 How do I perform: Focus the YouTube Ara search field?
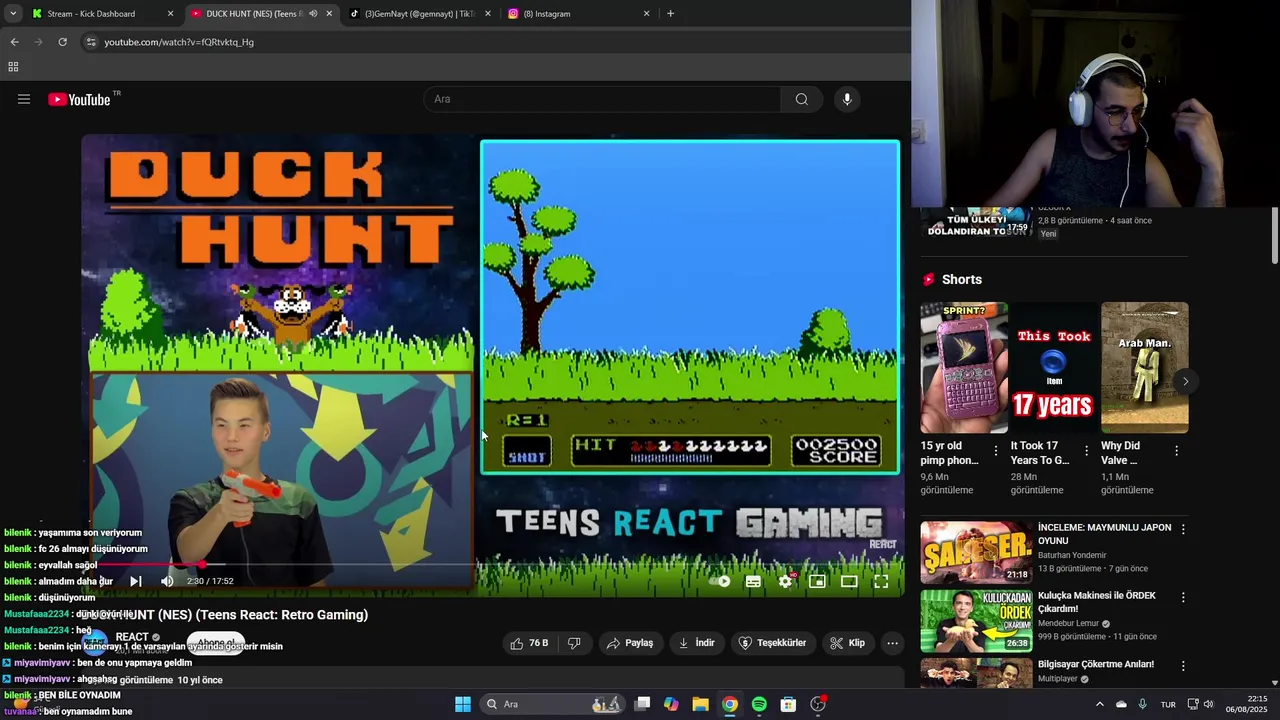click(x=602, y=99)
